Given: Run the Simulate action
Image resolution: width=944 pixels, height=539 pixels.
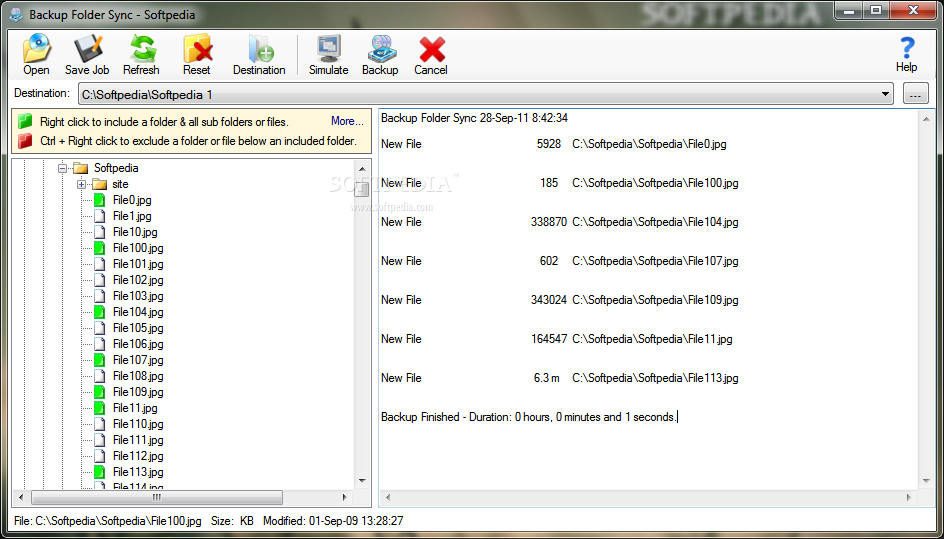Looking at the screenshot, I should tap(329, 55).
